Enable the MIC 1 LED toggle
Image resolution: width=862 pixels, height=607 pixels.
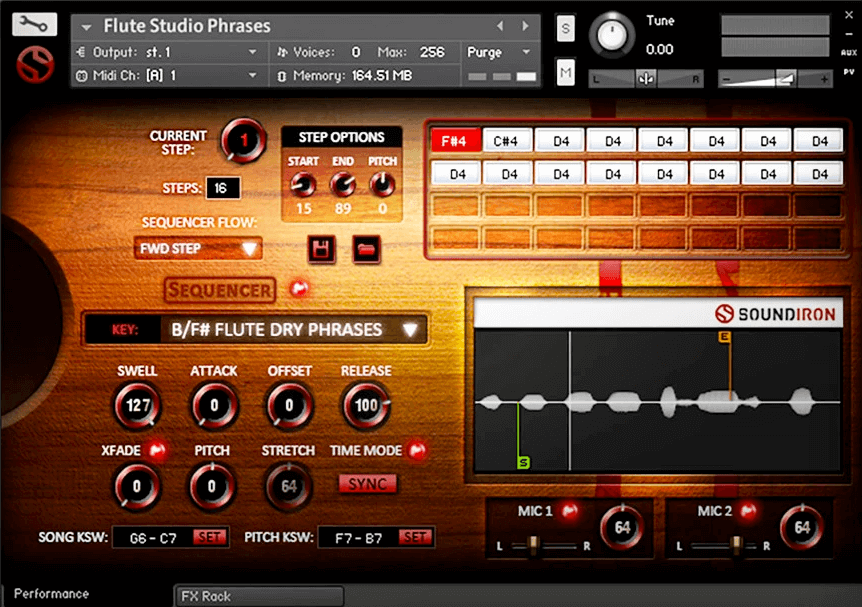click(x=570, y=511)
